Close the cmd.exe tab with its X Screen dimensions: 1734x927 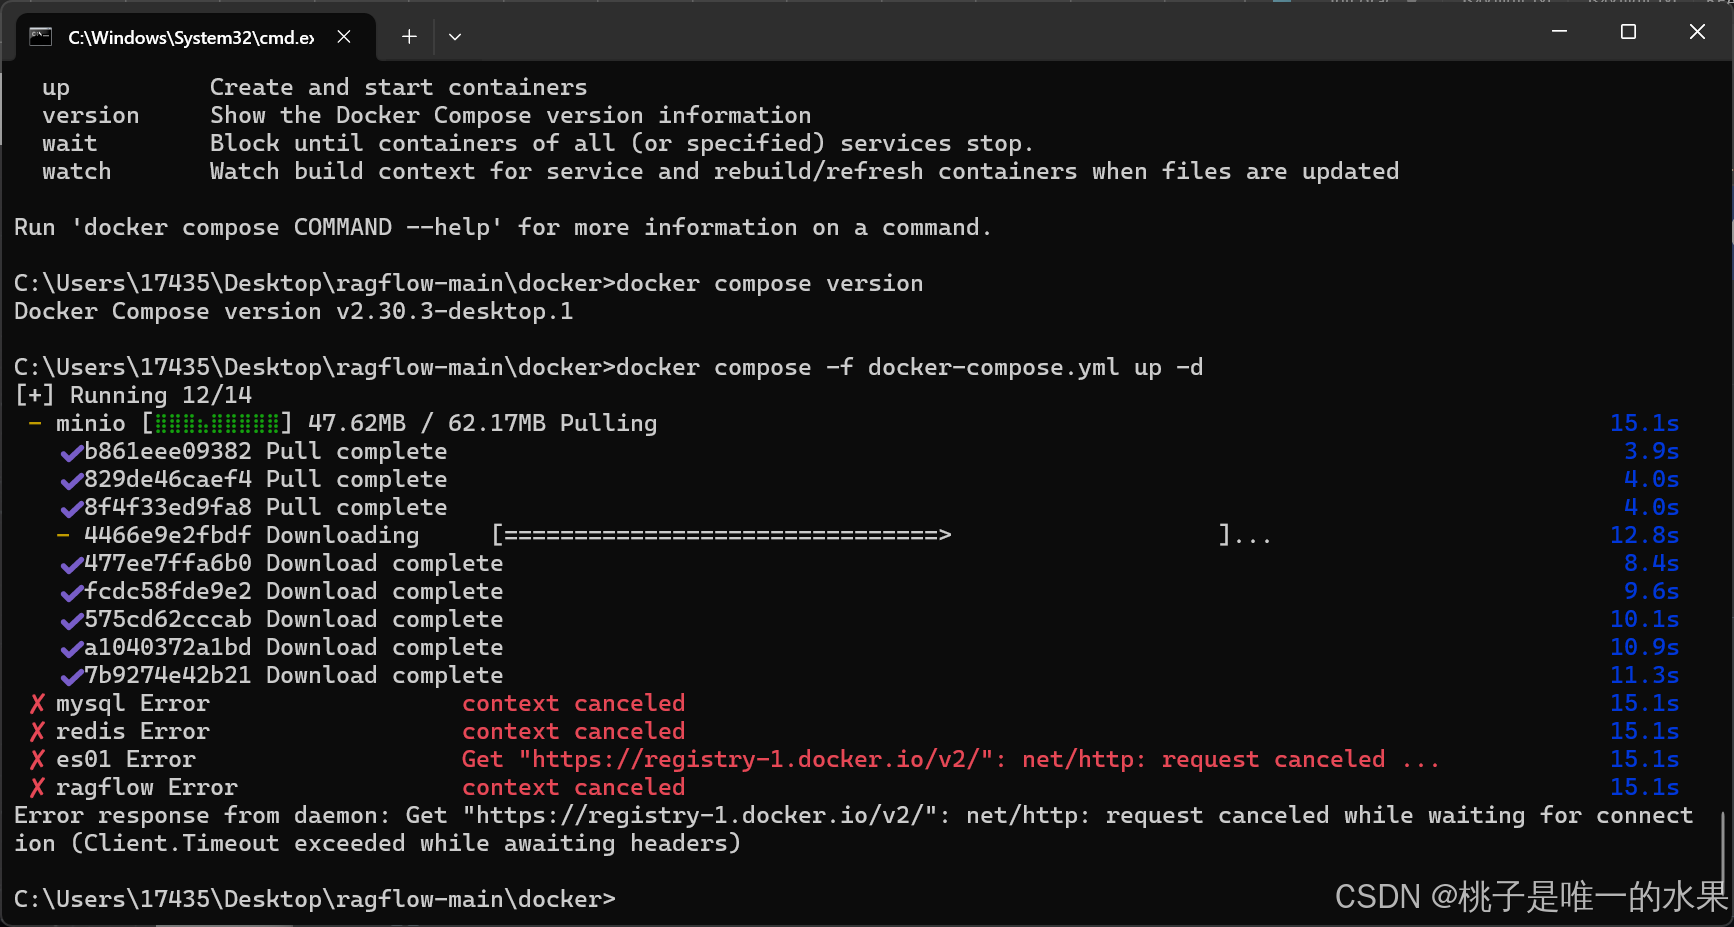pos(344,37)
